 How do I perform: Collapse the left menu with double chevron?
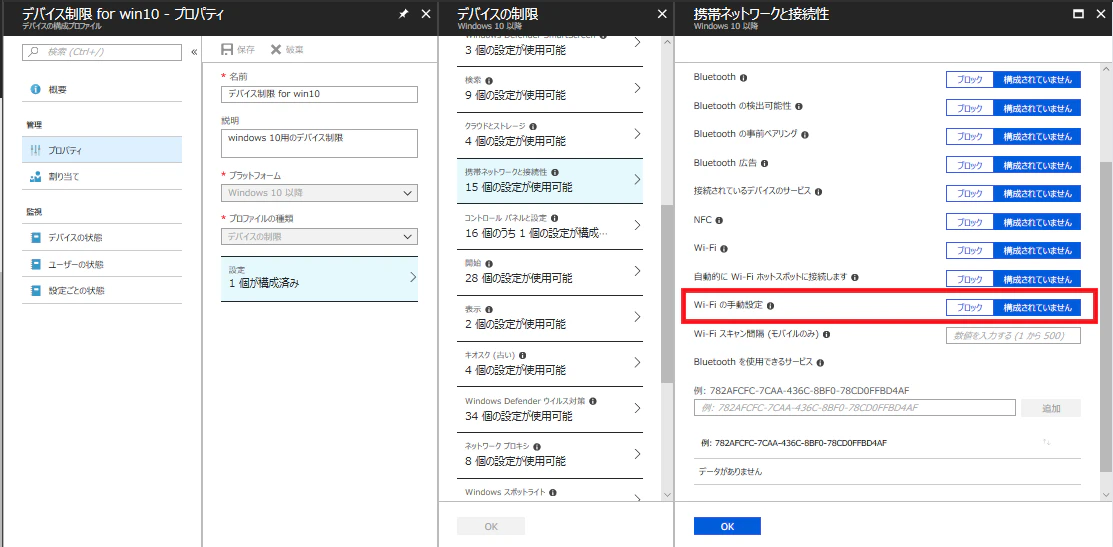[x=194, y=52]
